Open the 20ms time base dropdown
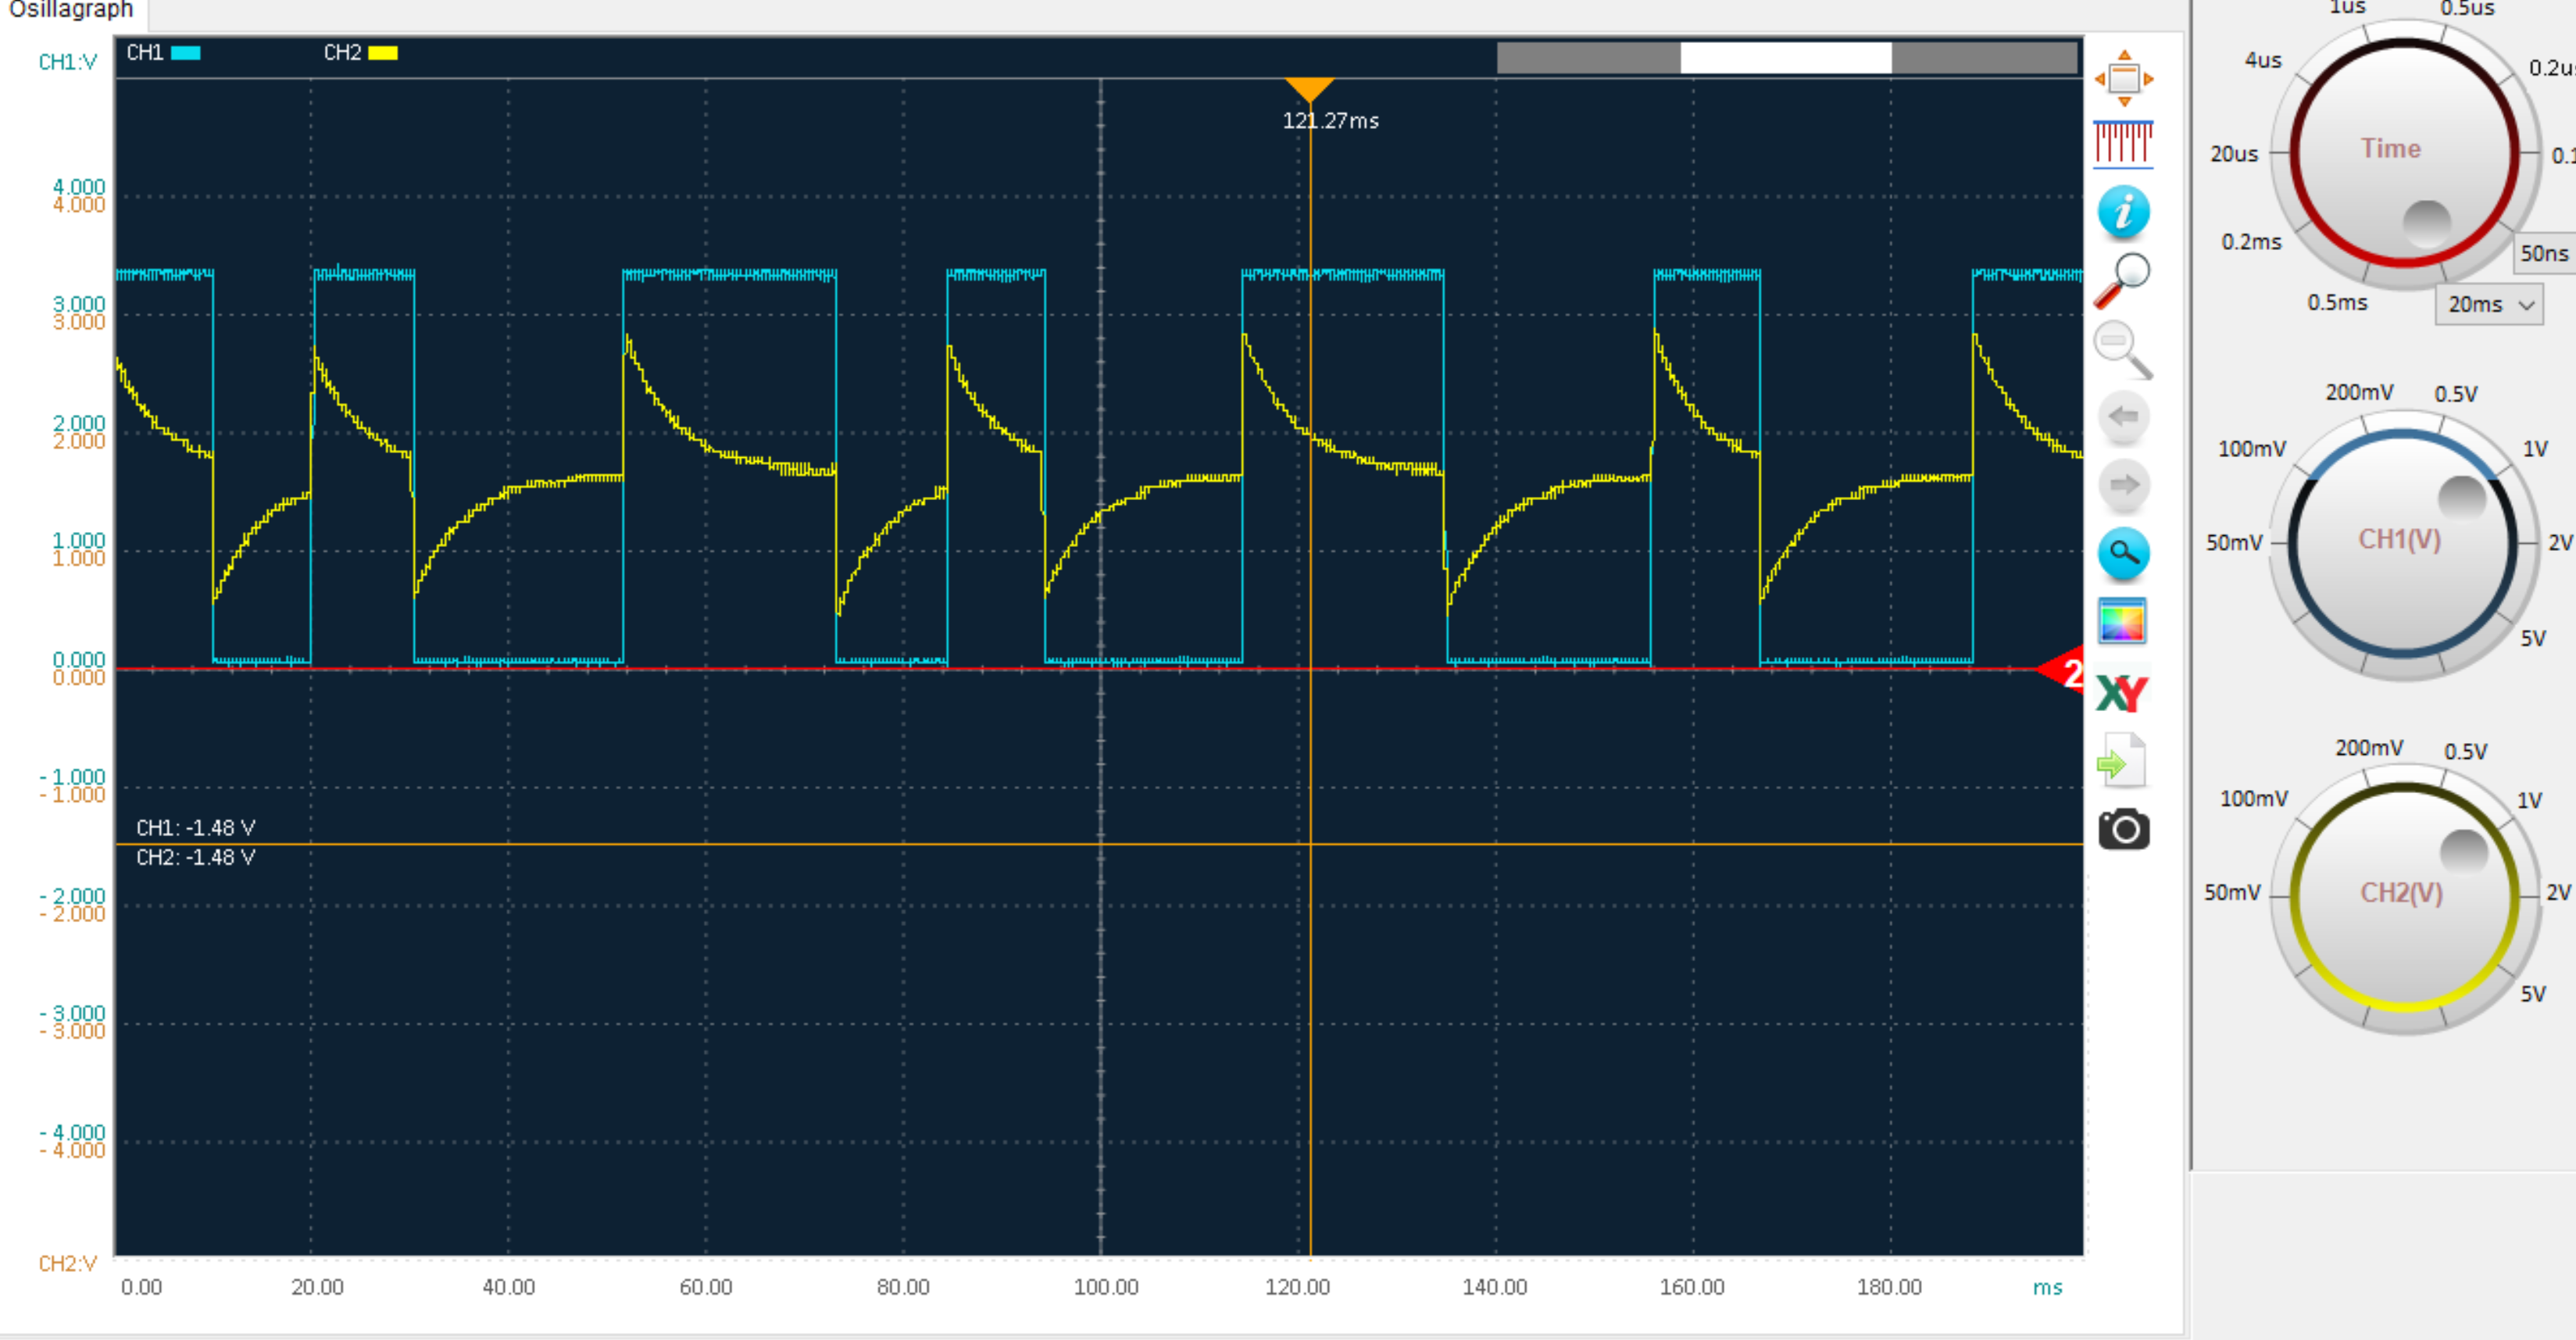 point(2489,304)
